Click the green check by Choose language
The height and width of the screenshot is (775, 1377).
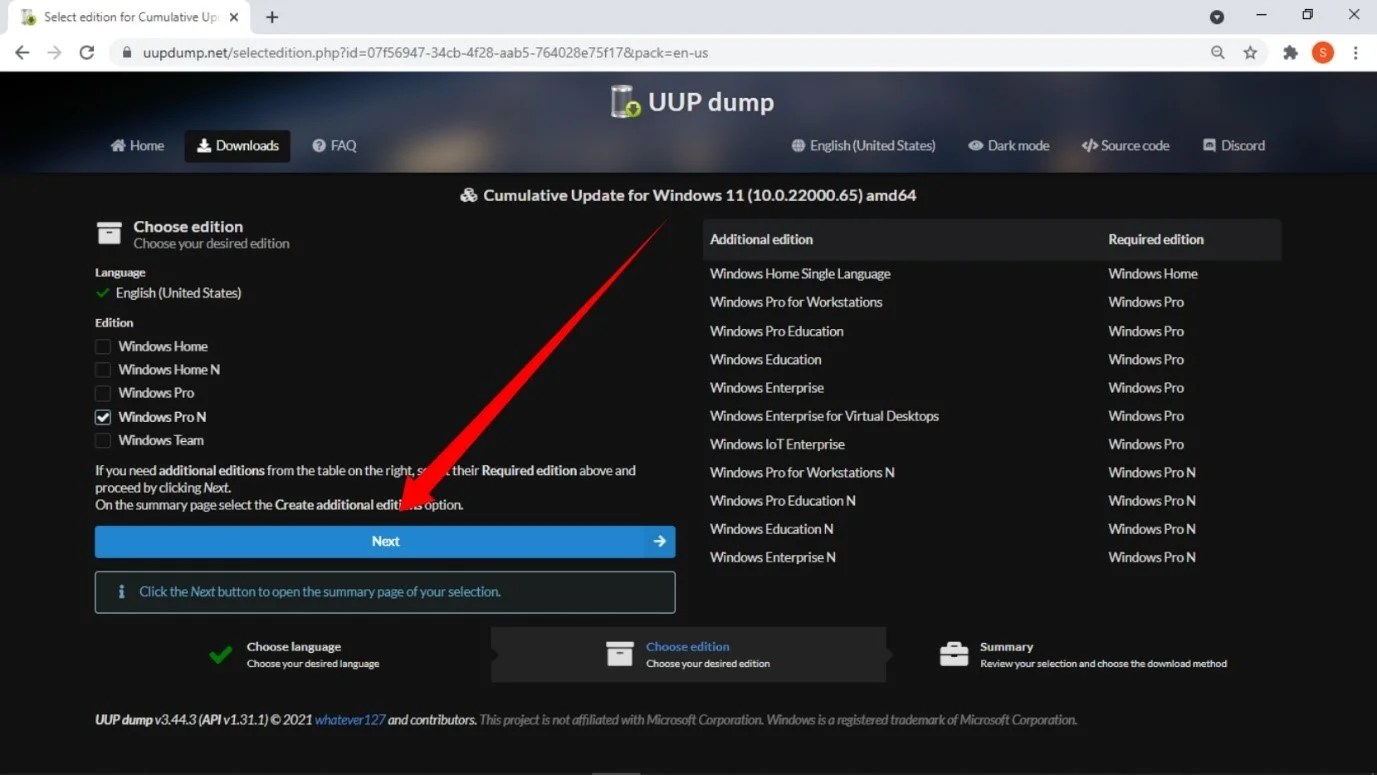point(221,655)
